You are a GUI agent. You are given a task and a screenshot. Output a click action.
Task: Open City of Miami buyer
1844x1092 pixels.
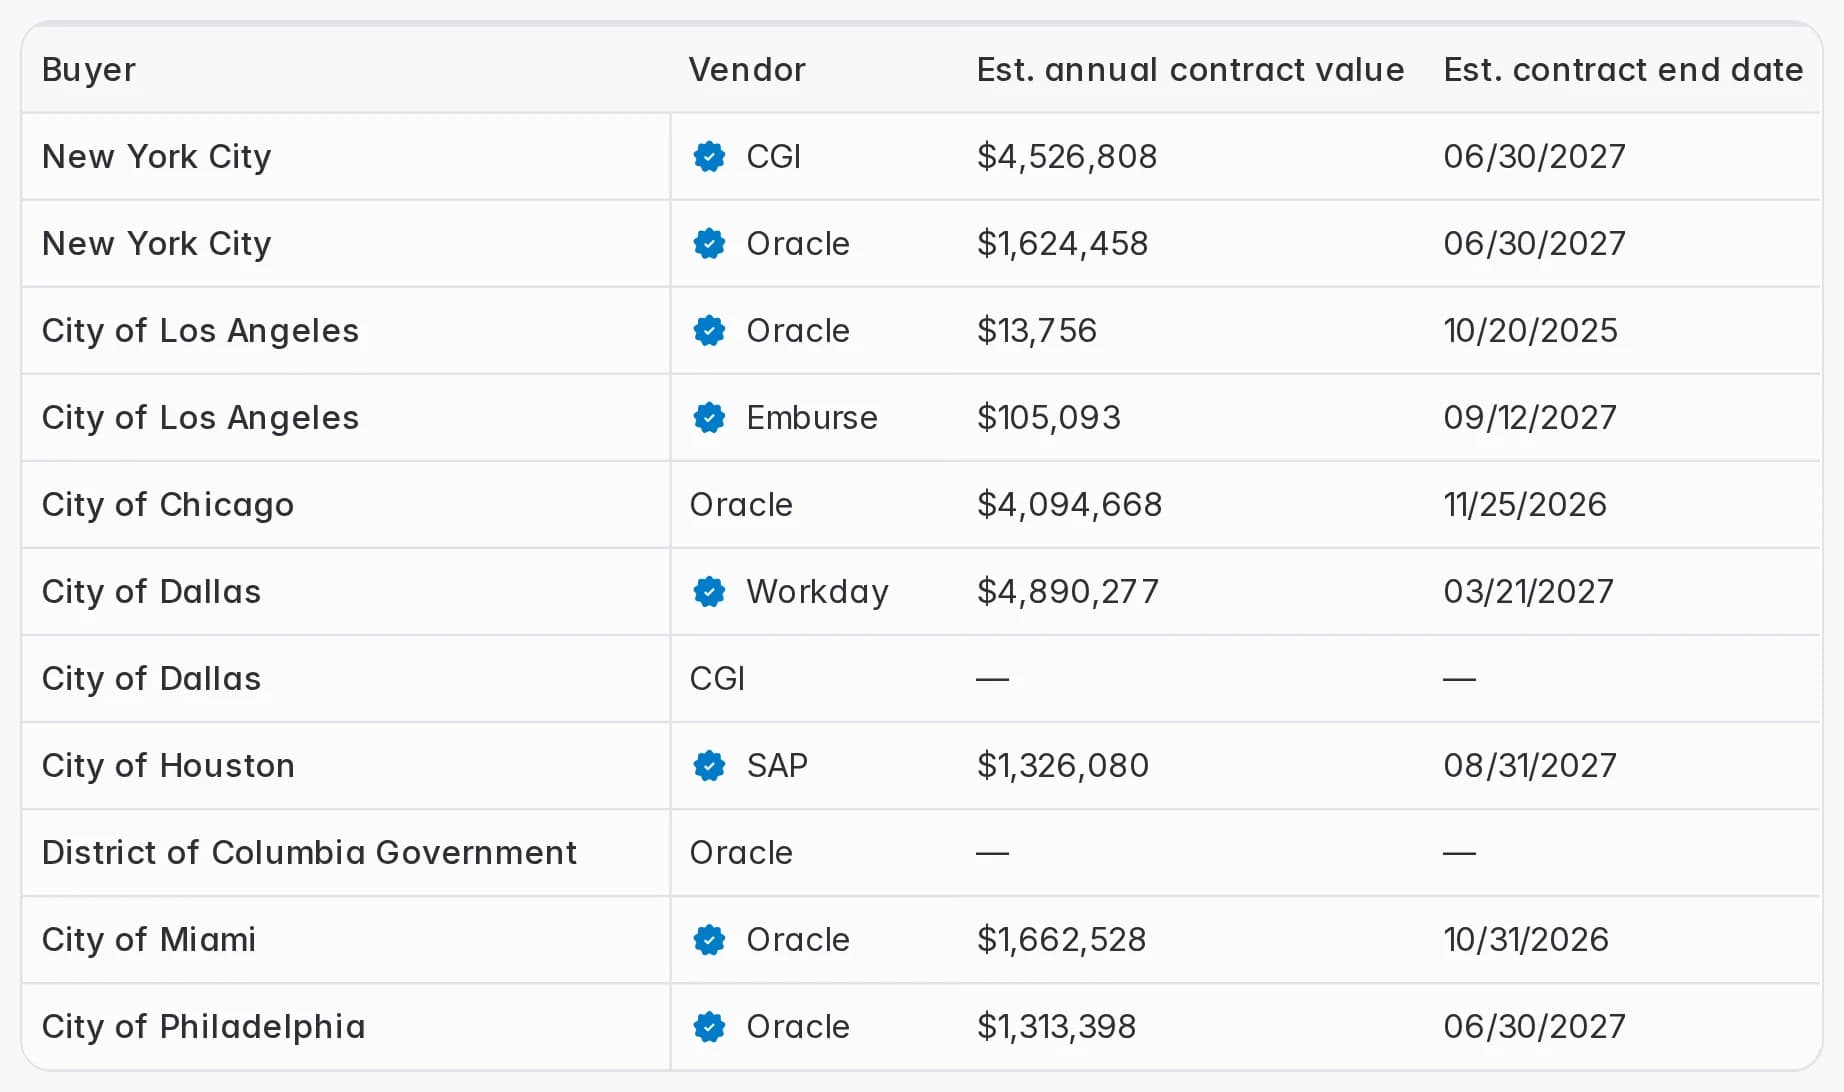[x=149, y=940]
